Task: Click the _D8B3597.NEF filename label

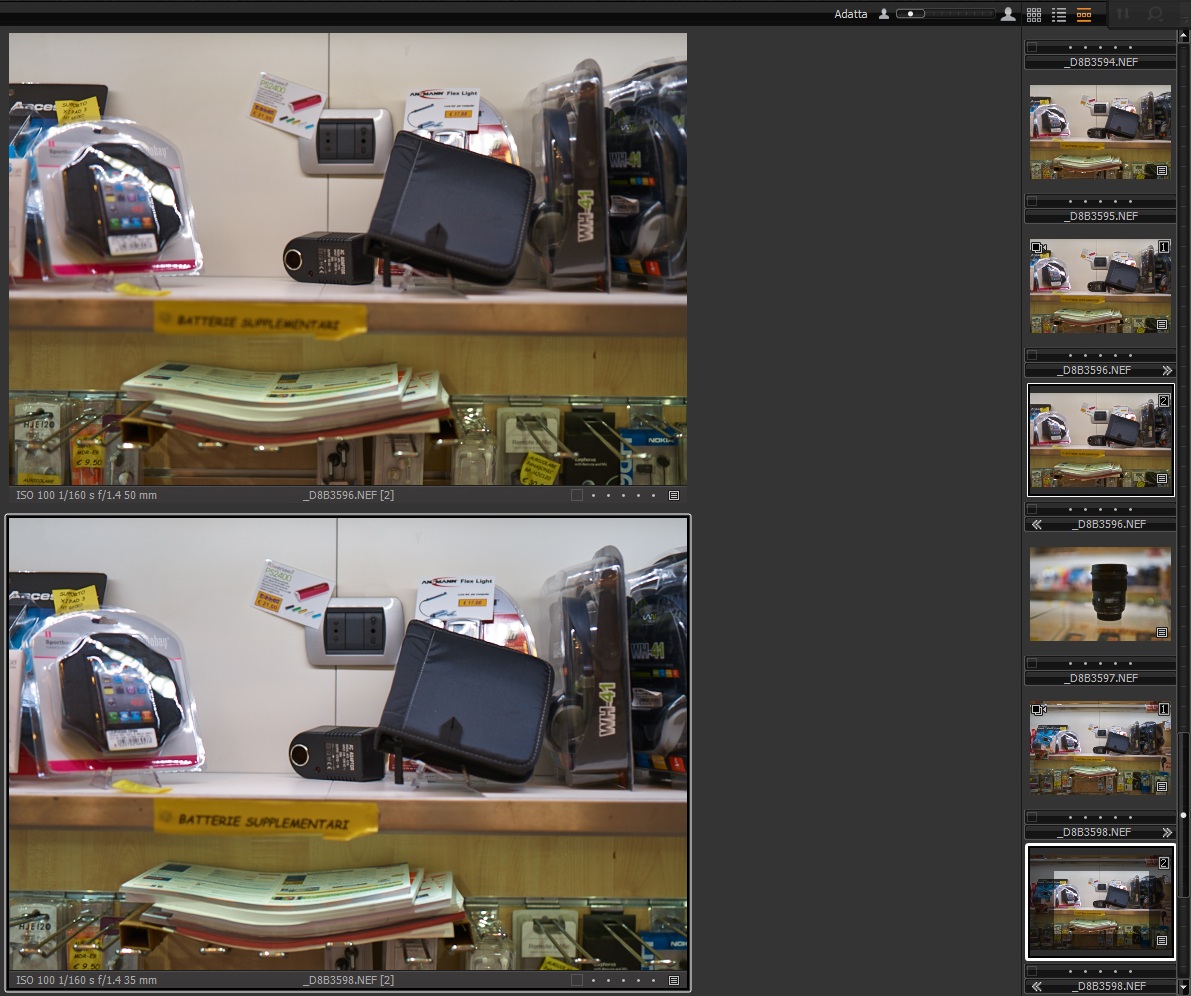Action: click(1099, 678)
